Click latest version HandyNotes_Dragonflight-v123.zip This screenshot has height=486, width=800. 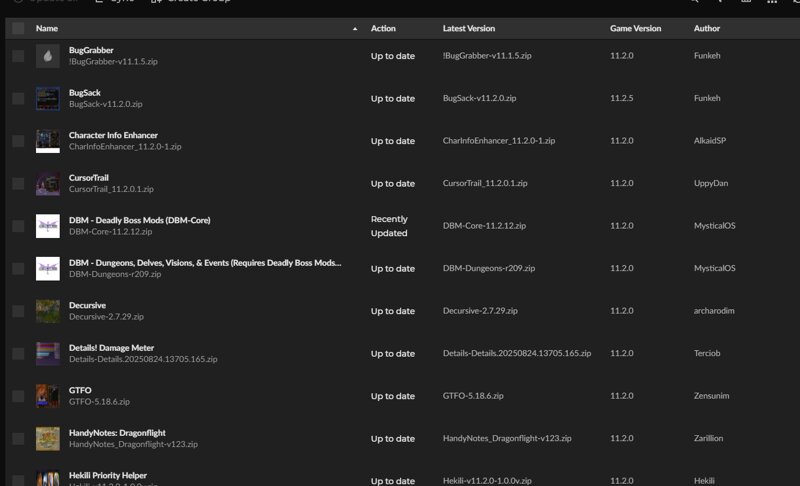coord(507,438)
